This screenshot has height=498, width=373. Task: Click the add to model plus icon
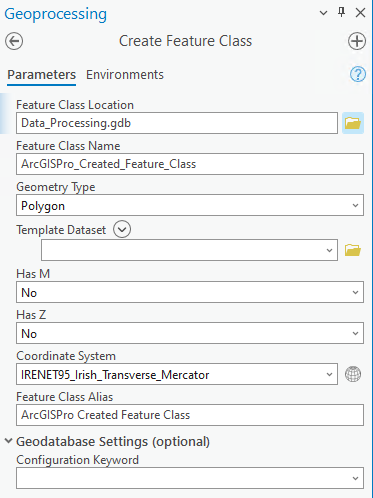pyautogui.click(x=357, y=41)
